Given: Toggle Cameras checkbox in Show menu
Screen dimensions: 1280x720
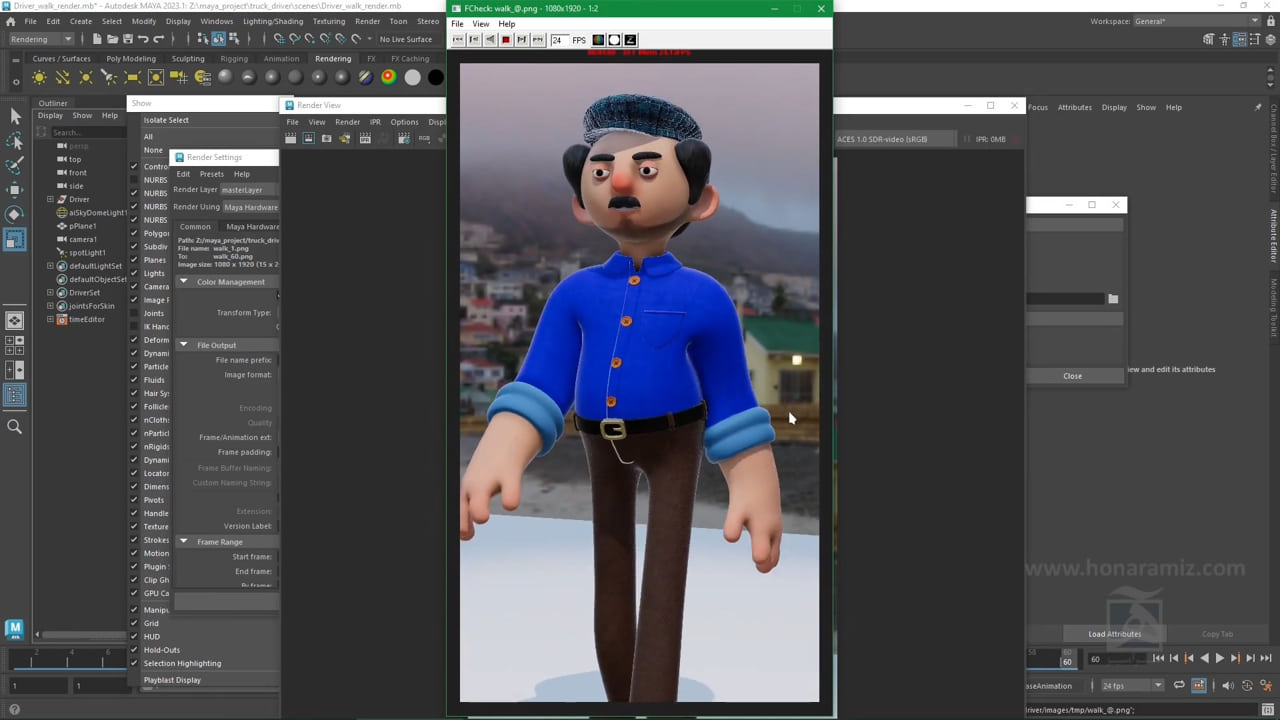Looking at the screenshot, I should click(134, 287).
